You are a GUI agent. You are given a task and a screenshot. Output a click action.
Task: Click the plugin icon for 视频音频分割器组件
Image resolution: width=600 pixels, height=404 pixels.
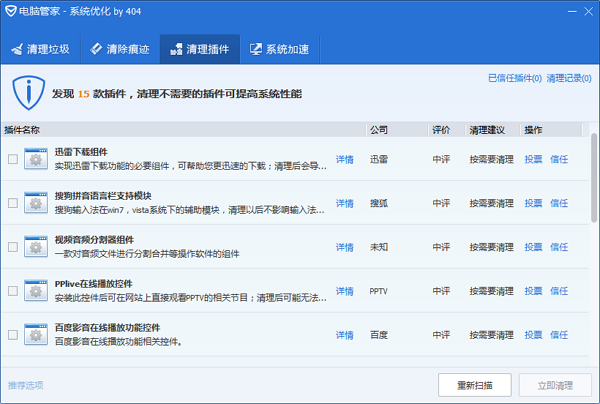coord(36,247)
